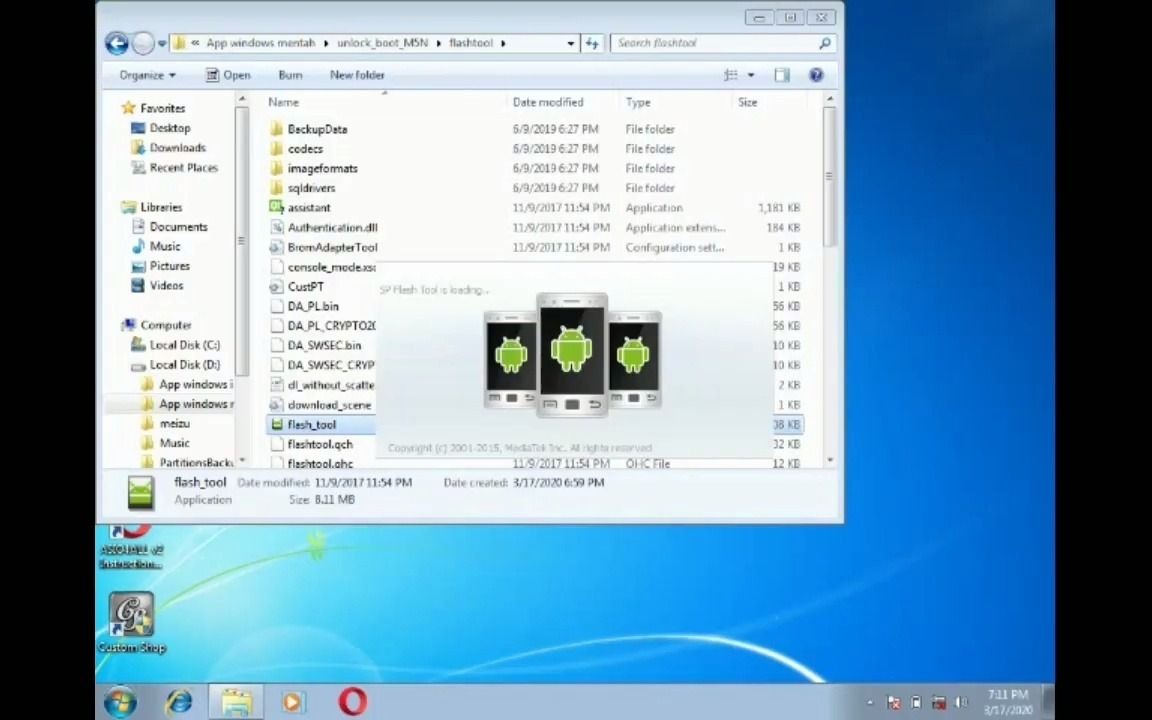Click Burn in the toolbar

coord(290,75)
